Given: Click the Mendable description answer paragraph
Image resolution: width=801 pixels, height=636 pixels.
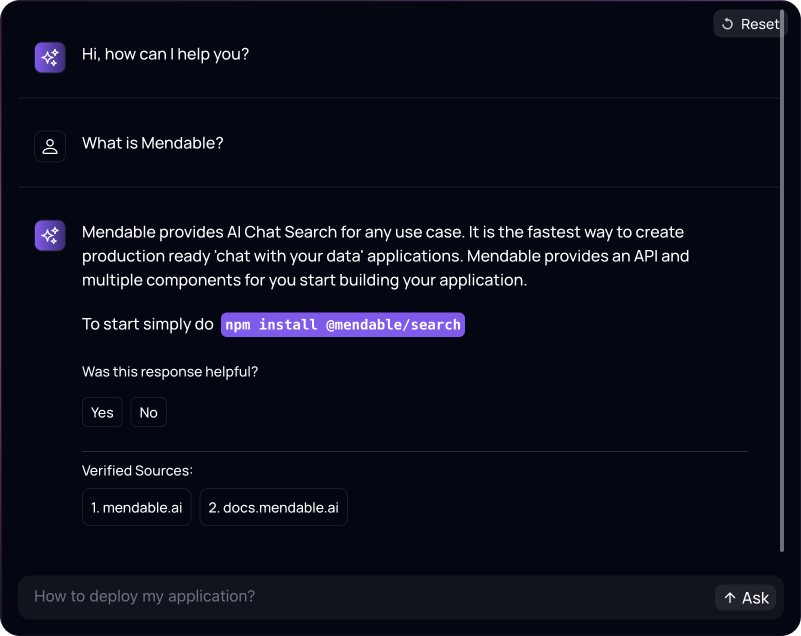Looking at the screenshot, I should point(385,256).
